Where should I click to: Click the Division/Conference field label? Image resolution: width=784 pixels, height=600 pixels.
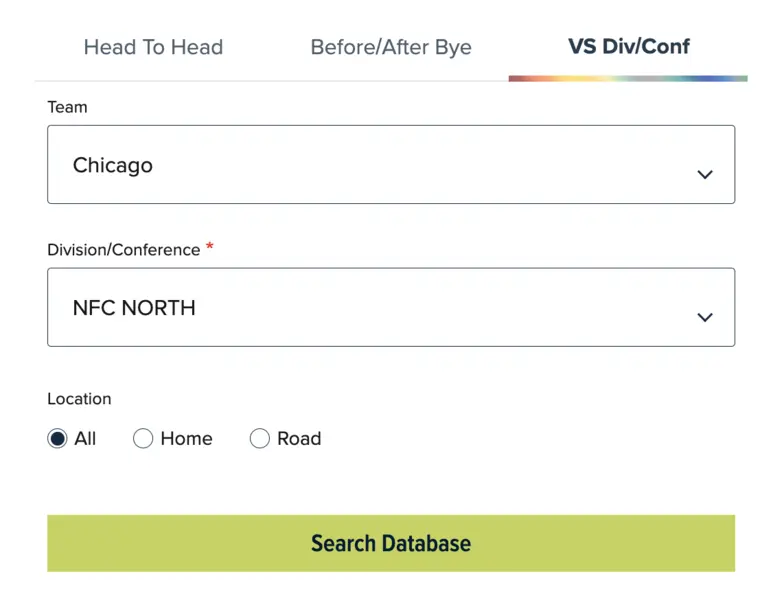124,250
